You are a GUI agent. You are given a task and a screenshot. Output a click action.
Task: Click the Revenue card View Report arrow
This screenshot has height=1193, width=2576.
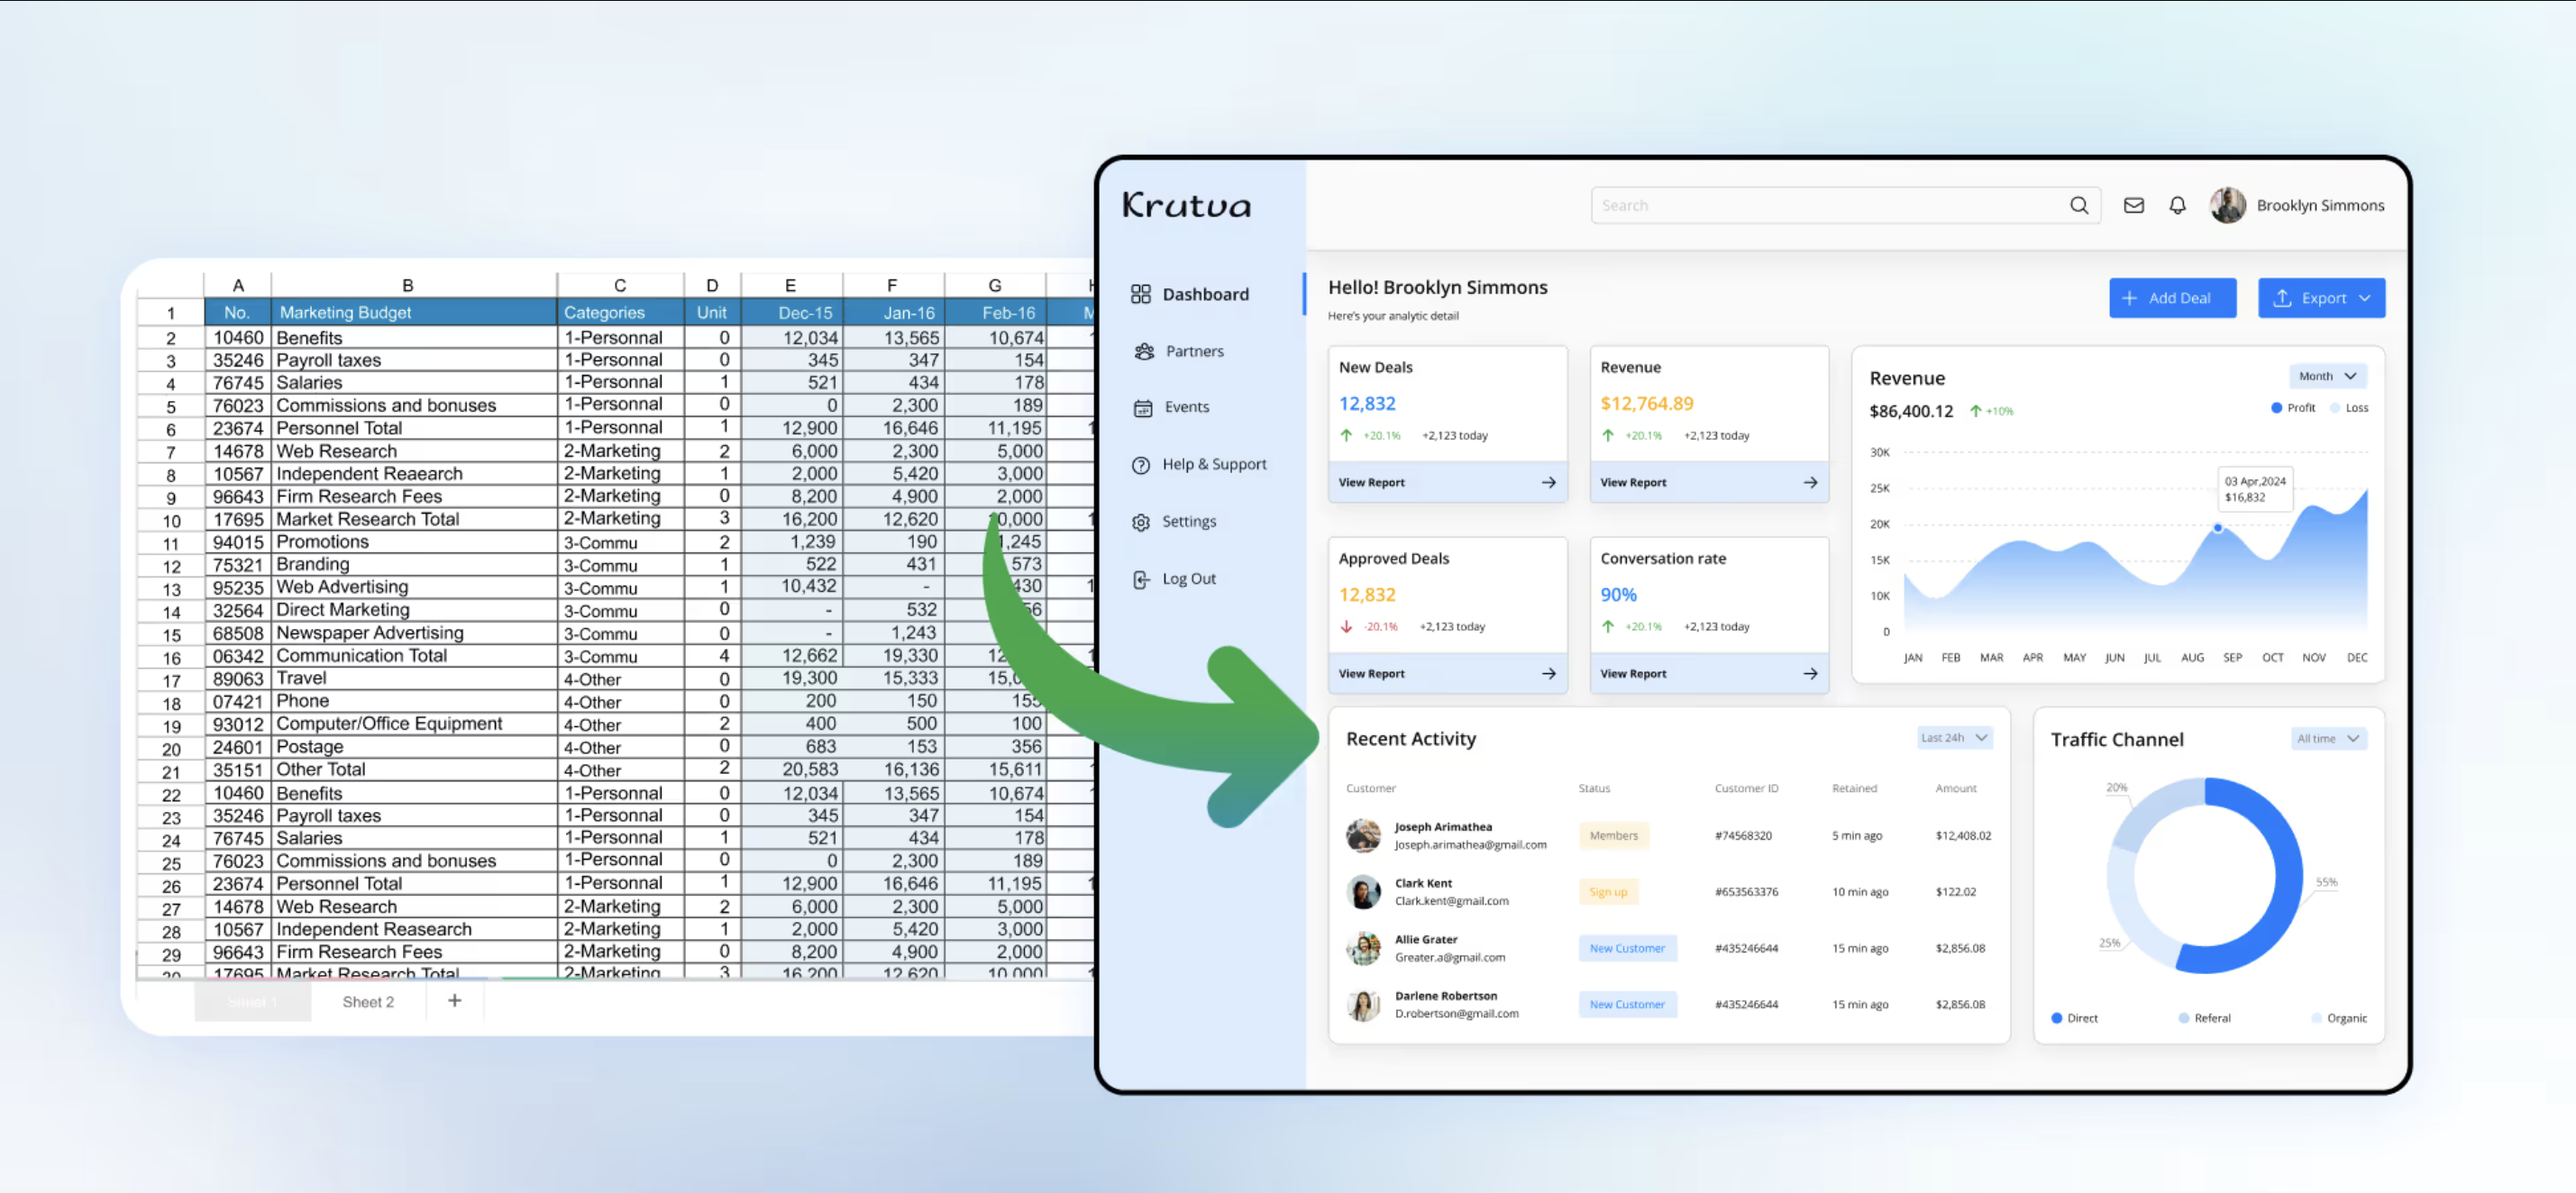coord(1810,482)
